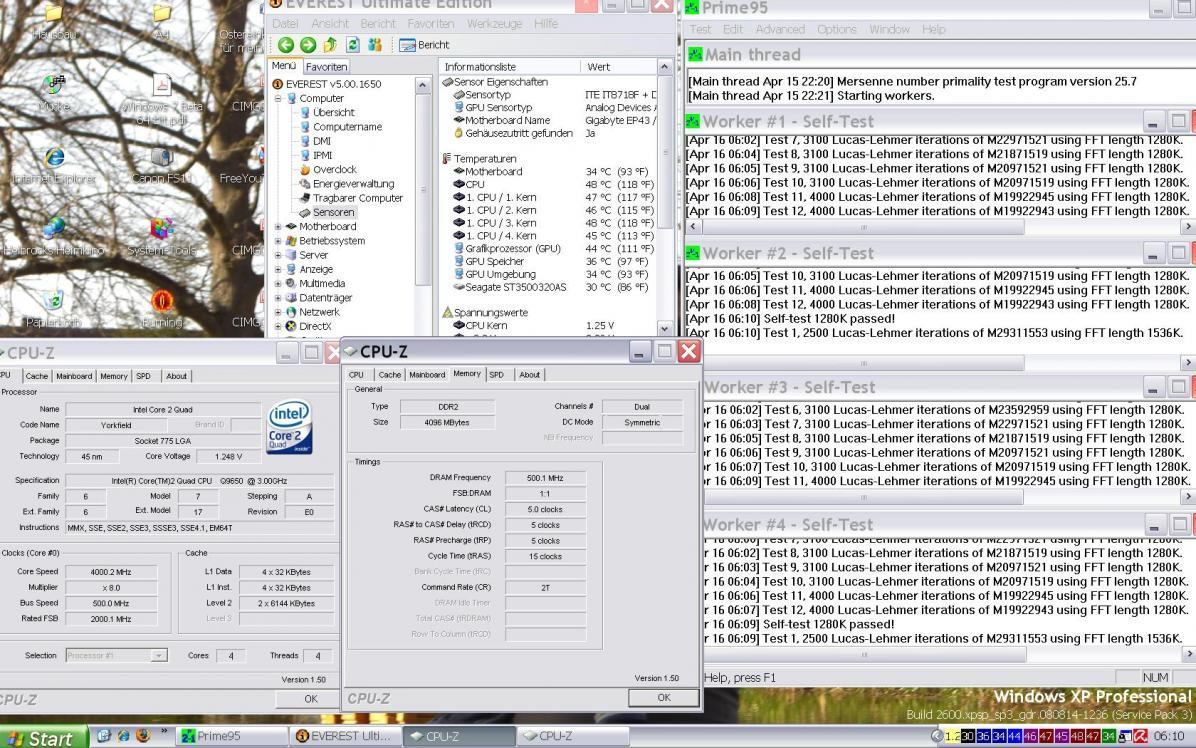1196x748 pixels.
Task: Select Computername in the EVEREST tree
Action: pyautogui.click(x=347, y=127)
